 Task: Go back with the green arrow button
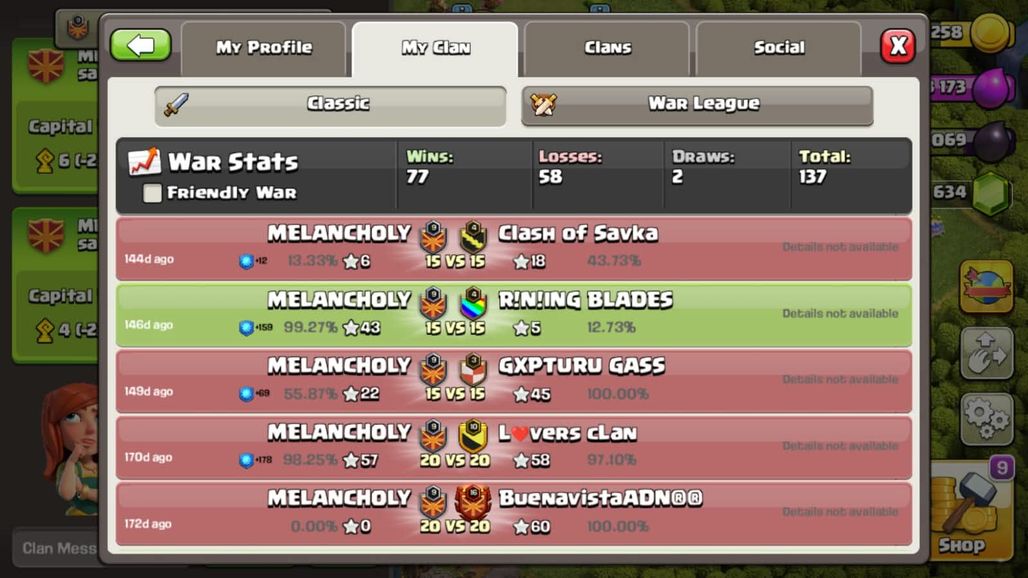(x=140, y=46)
